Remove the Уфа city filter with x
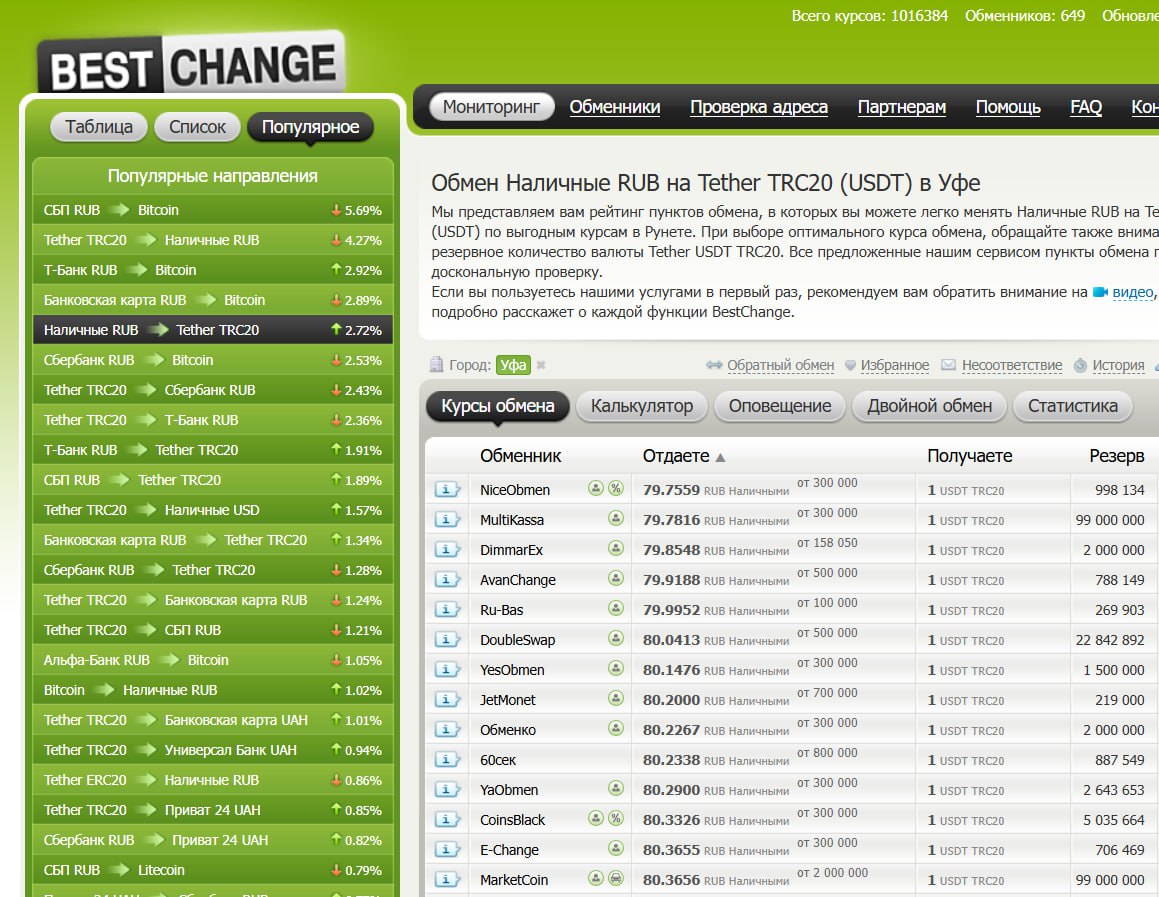This screenshot has width=1159, height=897. click(x=541, y=366)
